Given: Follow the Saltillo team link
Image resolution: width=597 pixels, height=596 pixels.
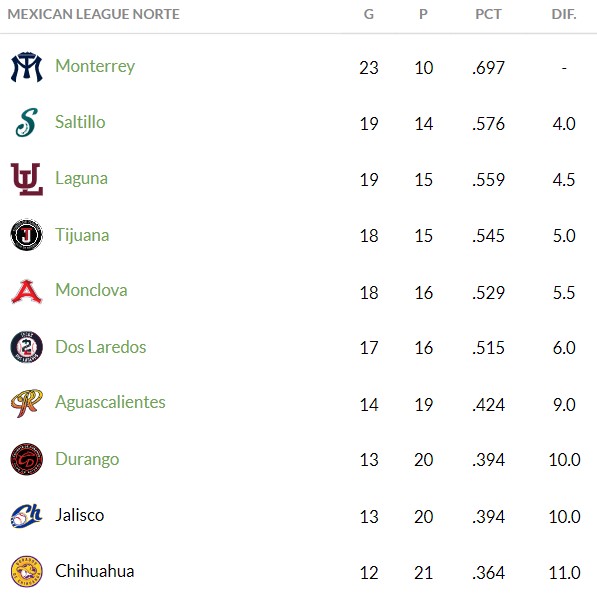Looking at the screenshot, I should pyautogui.click(x=80, y=122).
